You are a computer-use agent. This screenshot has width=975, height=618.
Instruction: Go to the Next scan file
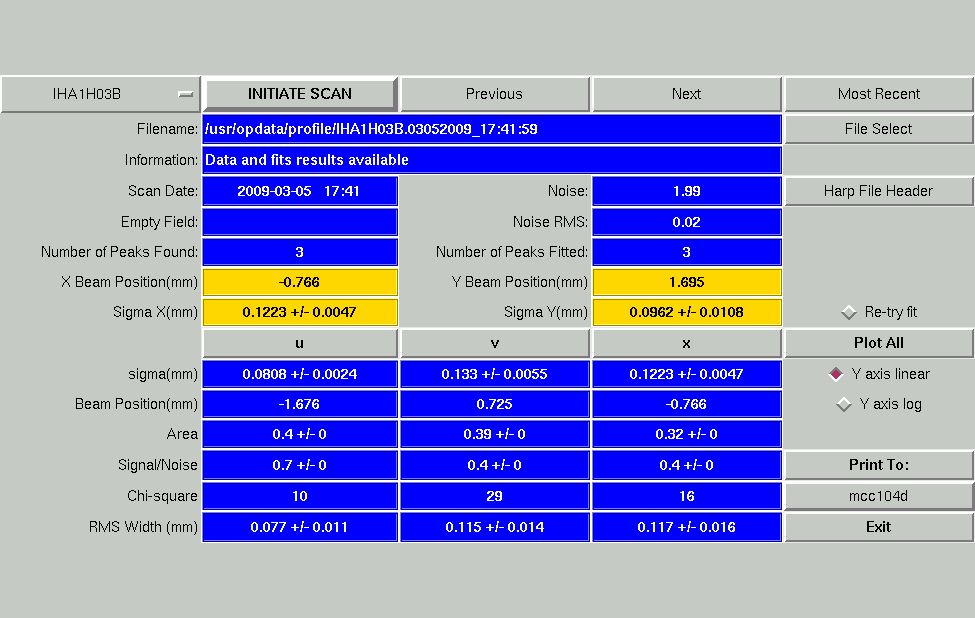pyautogui.click(x=686, y=95)
